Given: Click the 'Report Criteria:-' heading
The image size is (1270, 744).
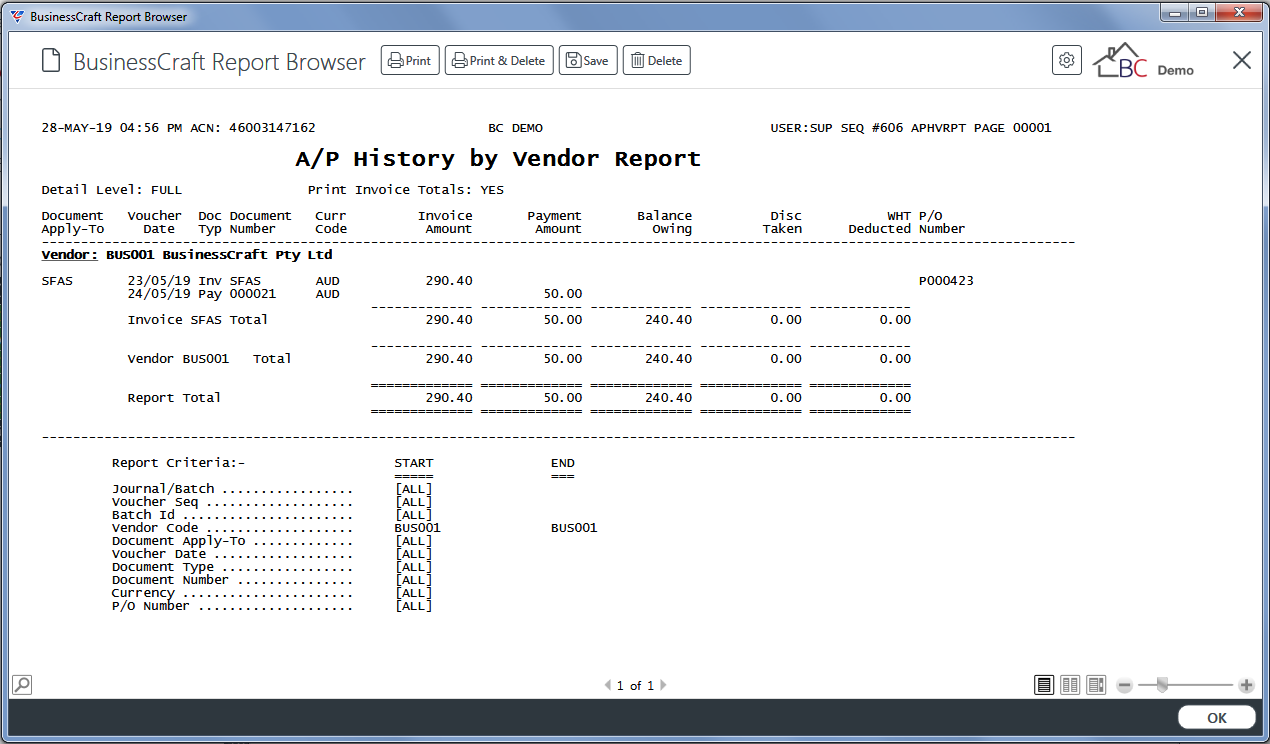Looking at the screenshot, I should 178,463.
